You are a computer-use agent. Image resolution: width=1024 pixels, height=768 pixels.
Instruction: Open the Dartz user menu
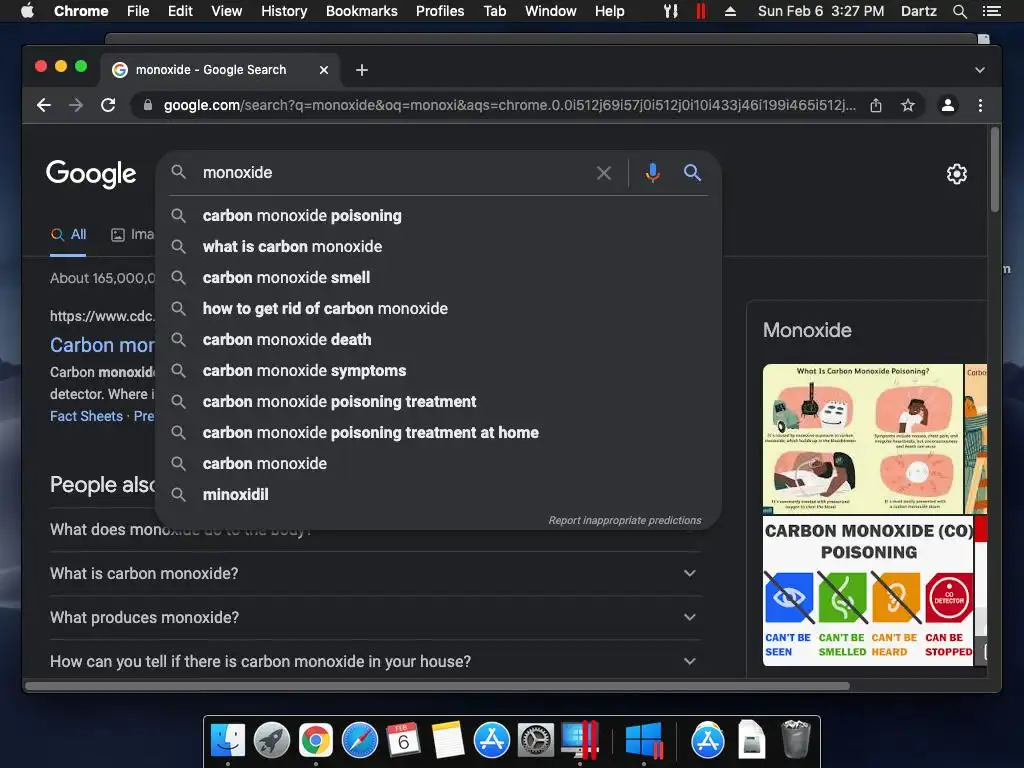coord(918,11)
